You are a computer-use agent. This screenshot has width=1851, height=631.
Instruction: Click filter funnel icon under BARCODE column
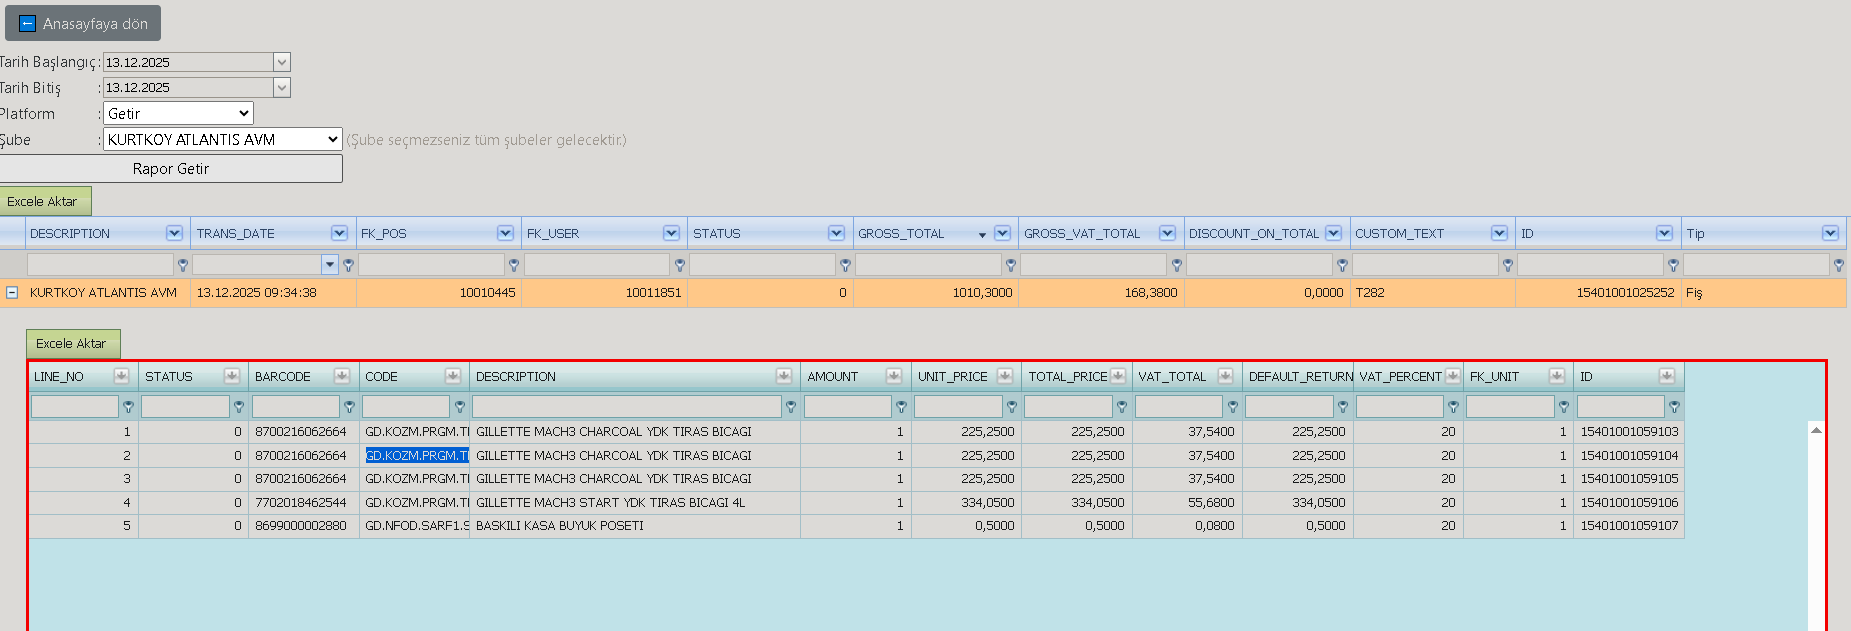349,408
